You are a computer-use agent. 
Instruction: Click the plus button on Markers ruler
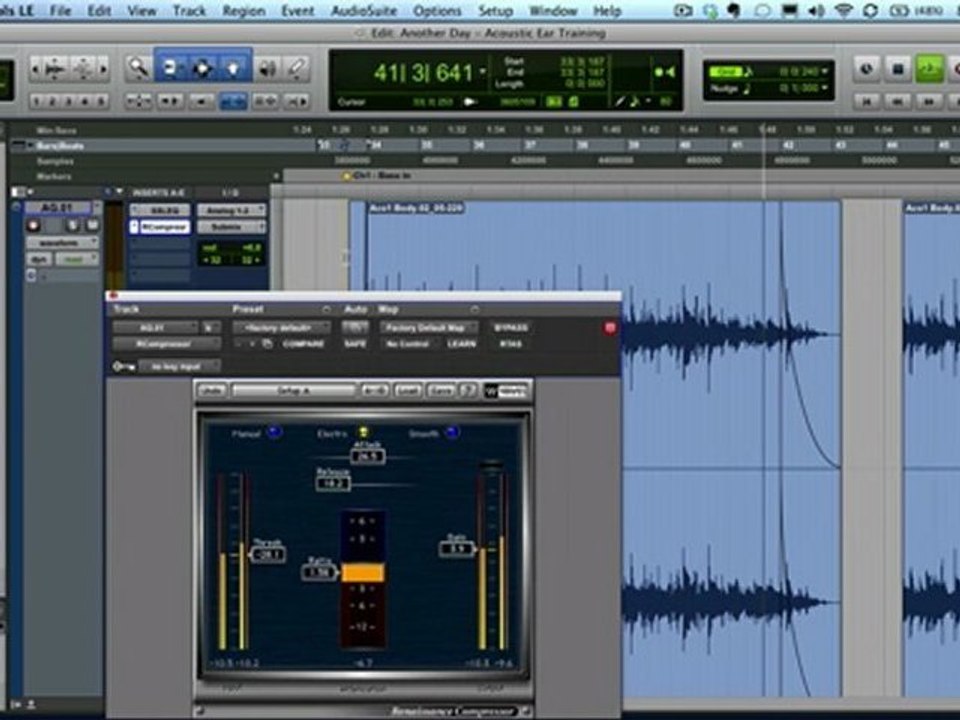point(276,176)
